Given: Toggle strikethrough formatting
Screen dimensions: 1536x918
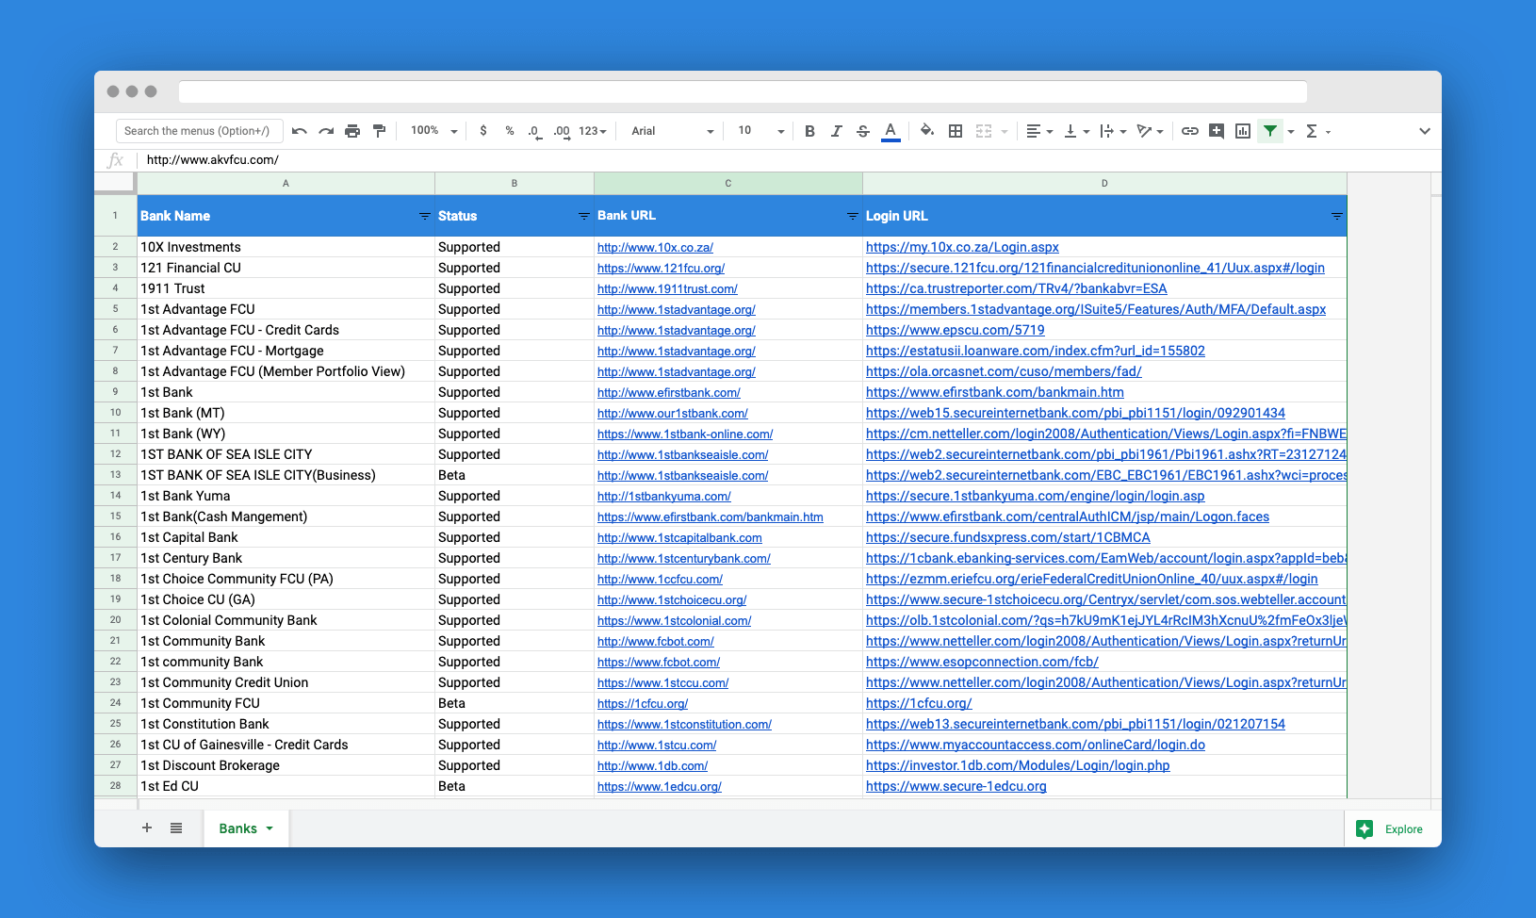Looking at the screenshot, I should click(x=863, y=131).
